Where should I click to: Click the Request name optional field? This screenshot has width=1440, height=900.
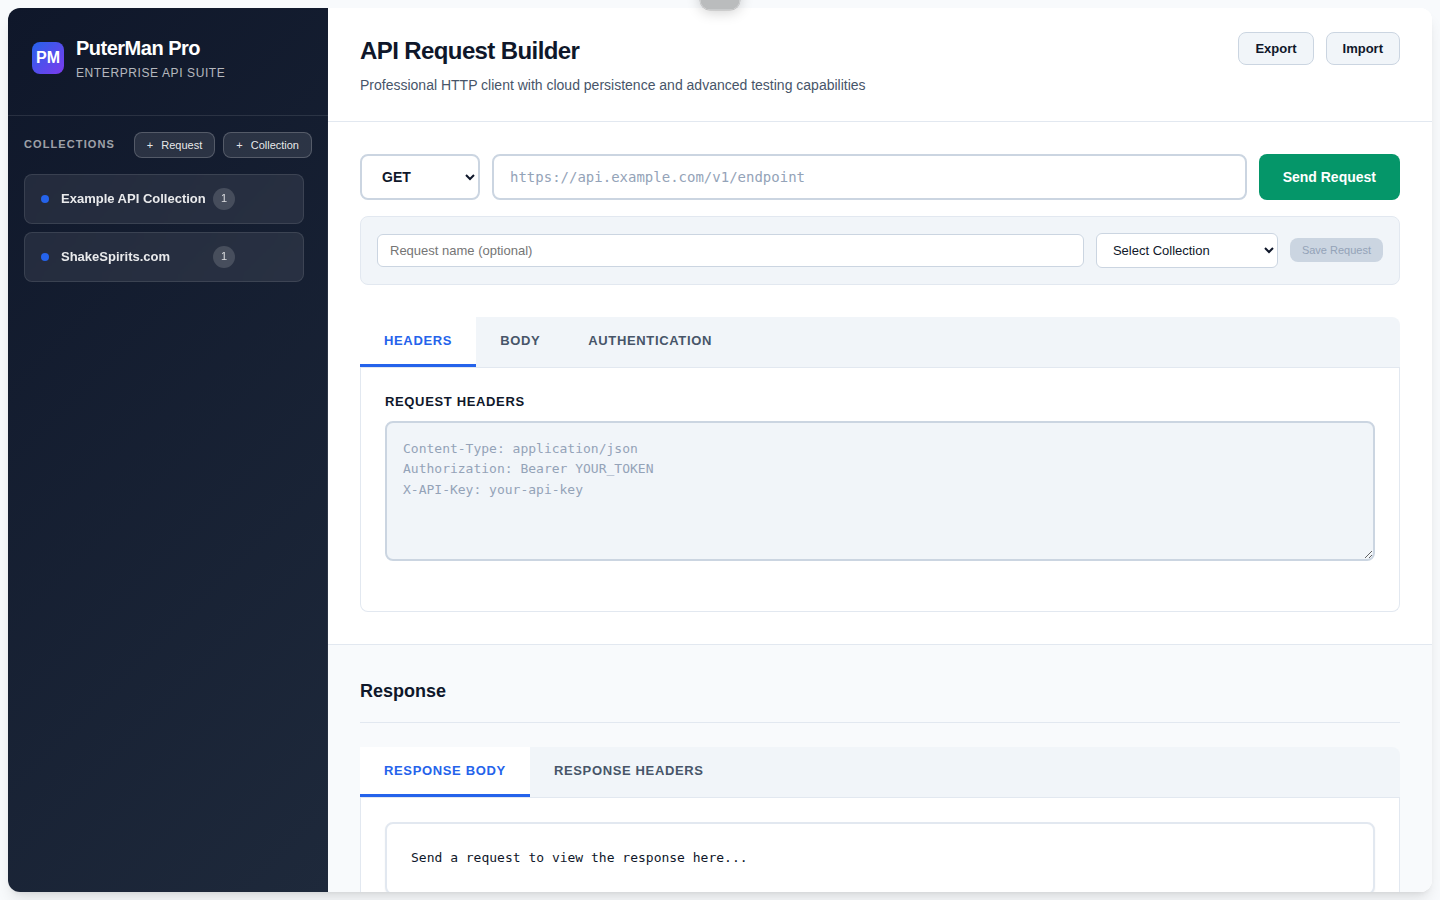click(730, 251)
